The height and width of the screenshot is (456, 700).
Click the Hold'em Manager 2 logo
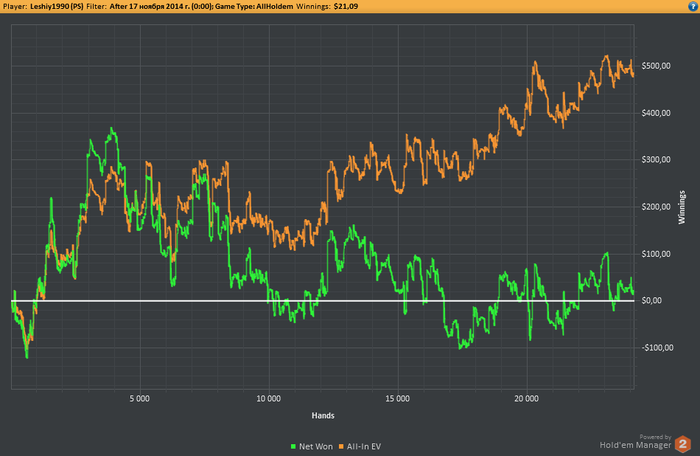[x=683, y=444]
